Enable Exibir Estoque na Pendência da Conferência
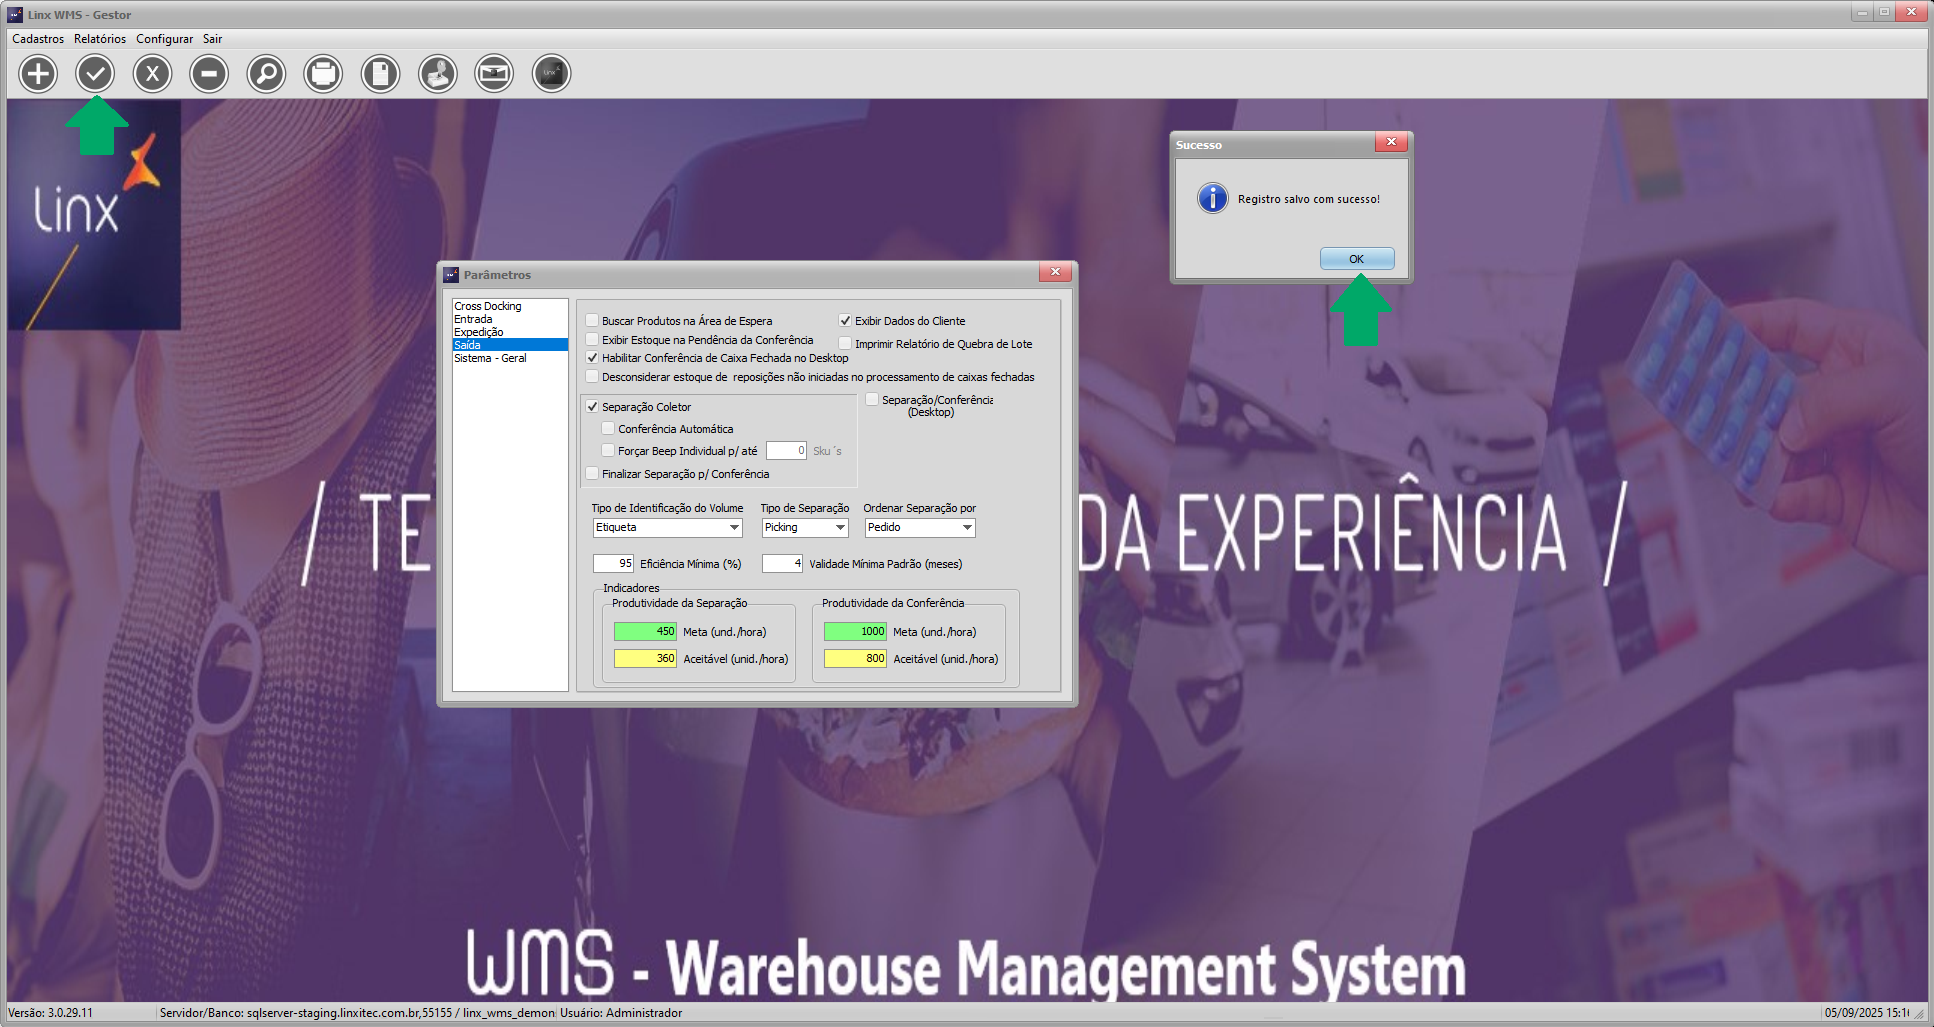This screenshot has width=1934, height=1027. (x=592, y=340)
